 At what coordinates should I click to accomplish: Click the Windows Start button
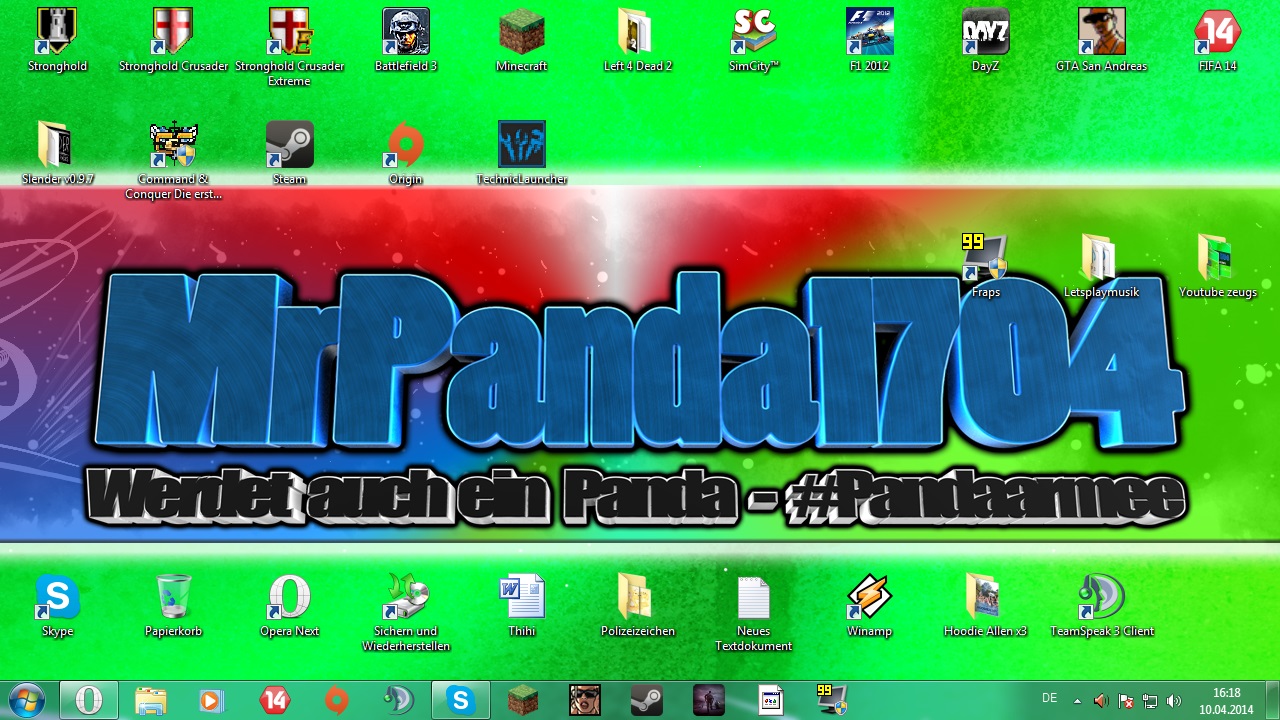(27, 700)
